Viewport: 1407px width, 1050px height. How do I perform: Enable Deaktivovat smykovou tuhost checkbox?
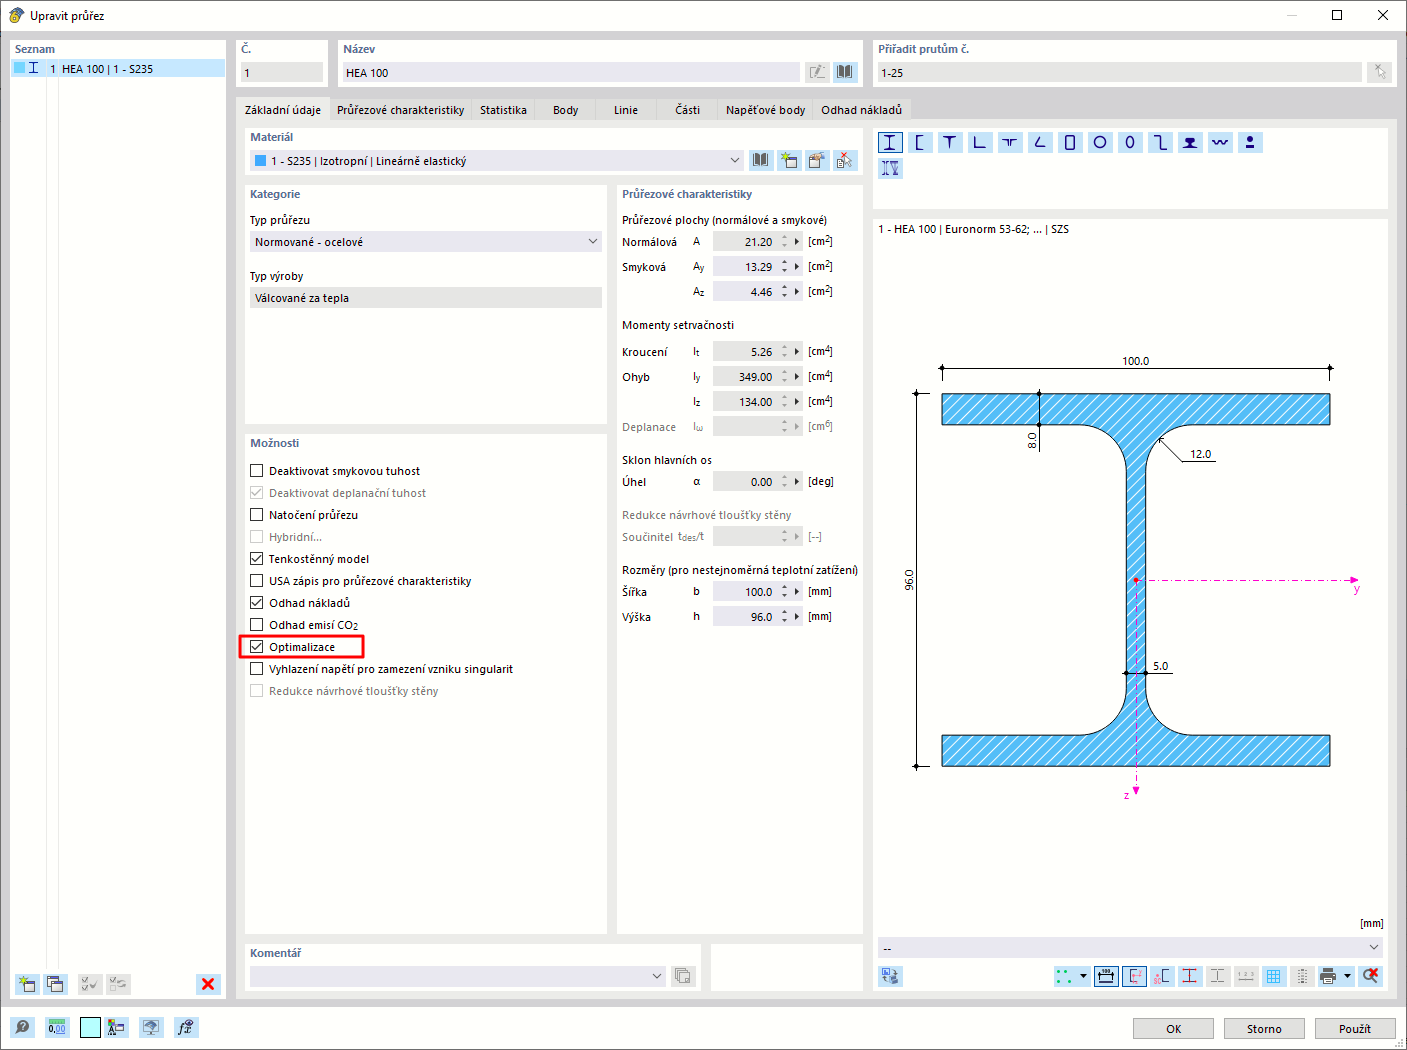click(x=257, y=471)
